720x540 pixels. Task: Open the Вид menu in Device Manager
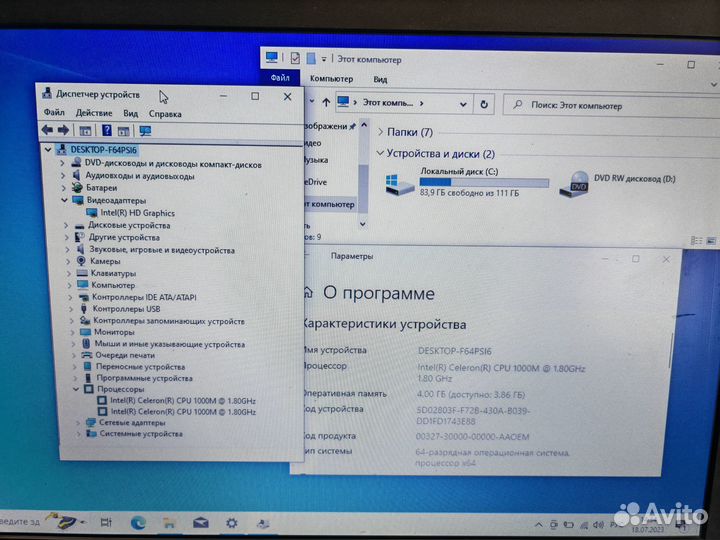(x=130, y=113)
